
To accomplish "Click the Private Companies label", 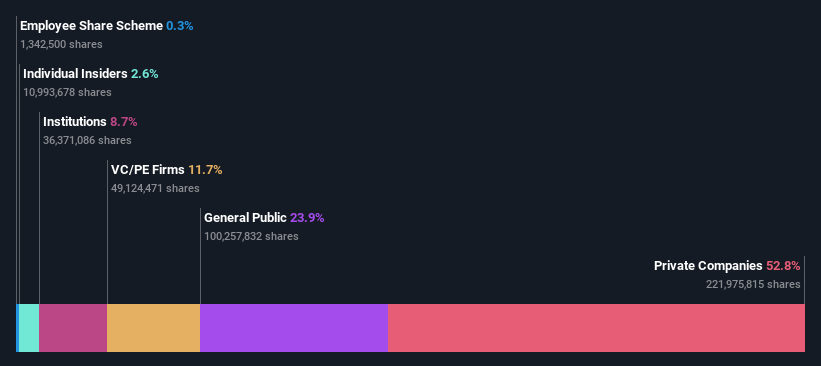I will click(708, 266).
